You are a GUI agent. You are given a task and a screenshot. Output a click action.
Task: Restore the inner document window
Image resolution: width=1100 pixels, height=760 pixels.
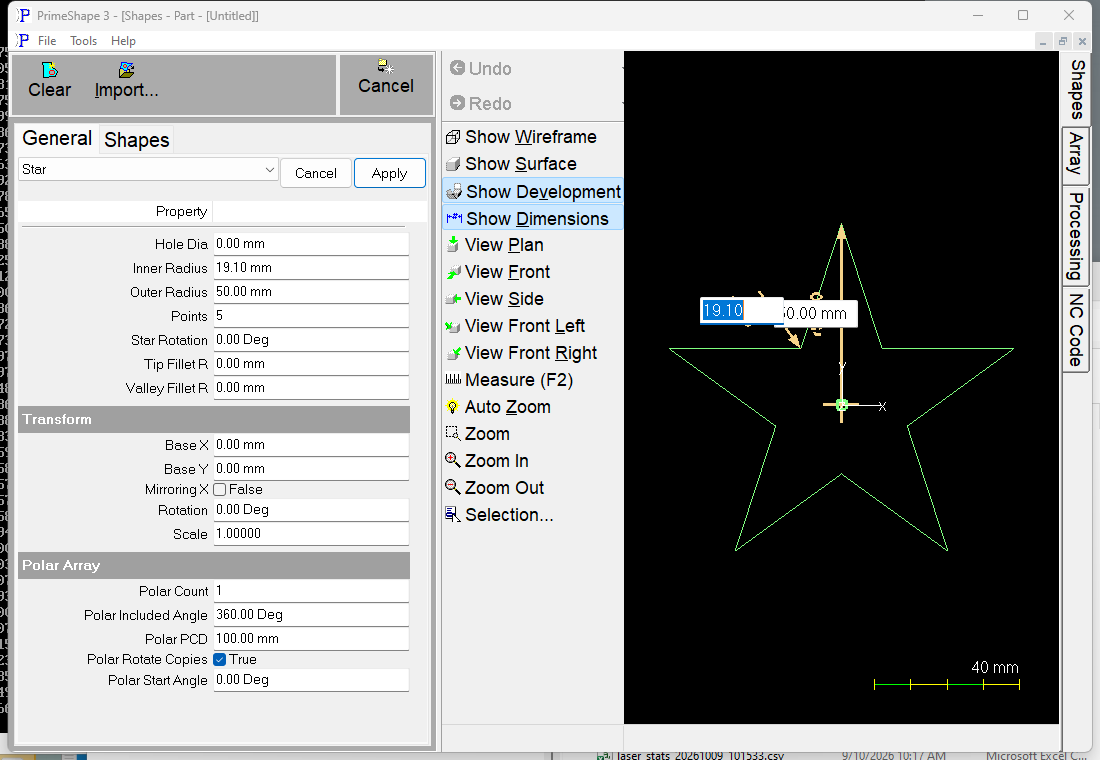[1063, 41]
